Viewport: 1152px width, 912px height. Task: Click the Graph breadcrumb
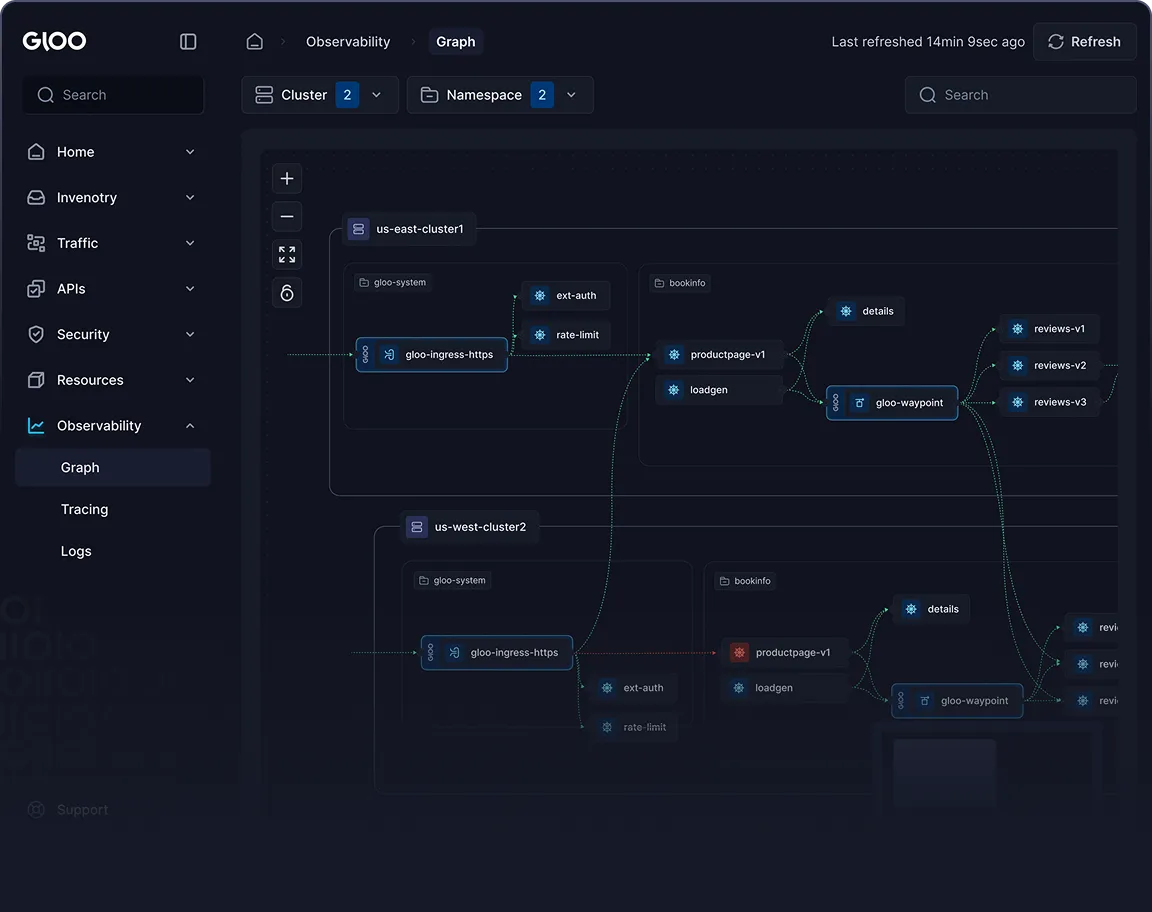point(456,42)
